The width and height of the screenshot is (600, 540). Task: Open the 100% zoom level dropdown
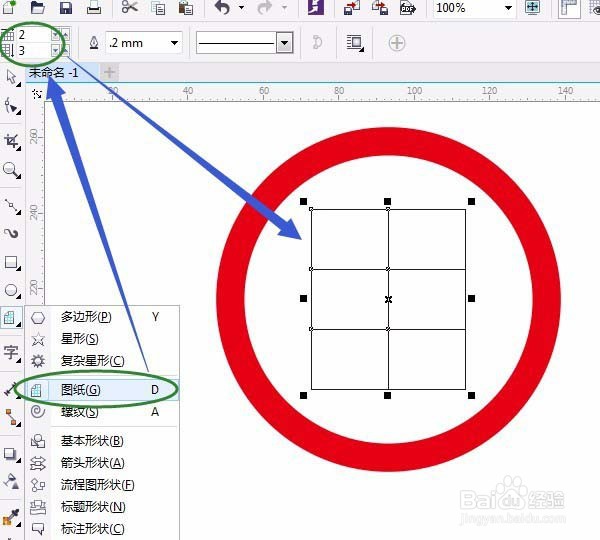(x=508, y=8)
